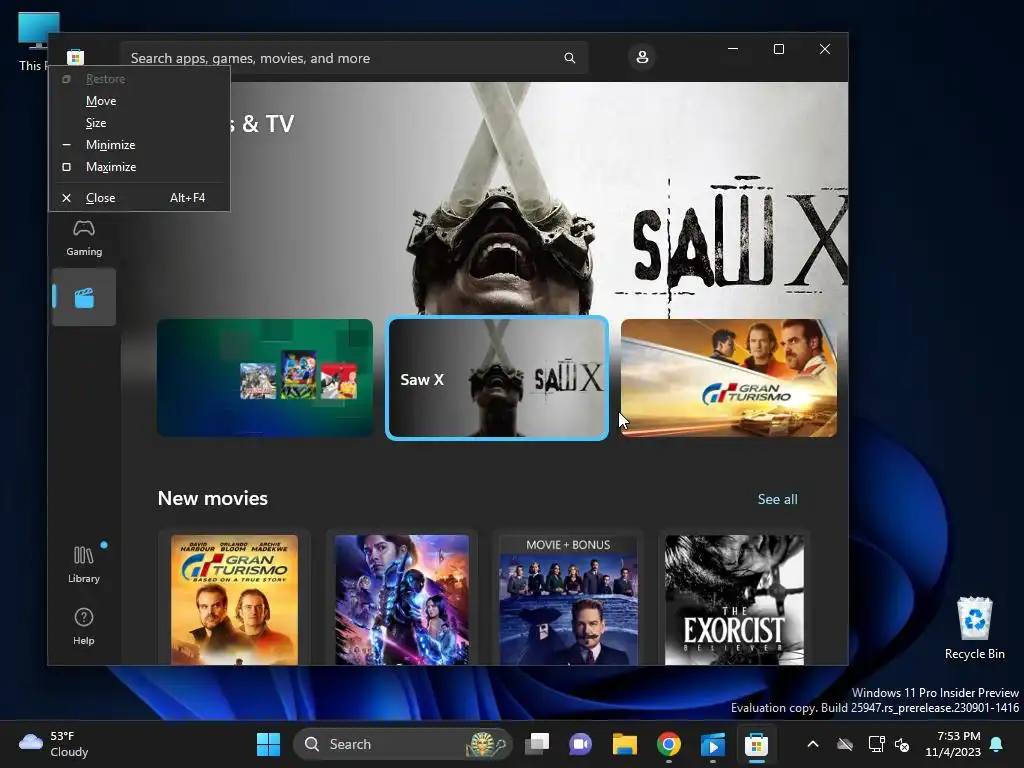This screenshot has width=1024, height=768.
Task: Click the Bing highlight icon in search box
Action: coord(485,744)
